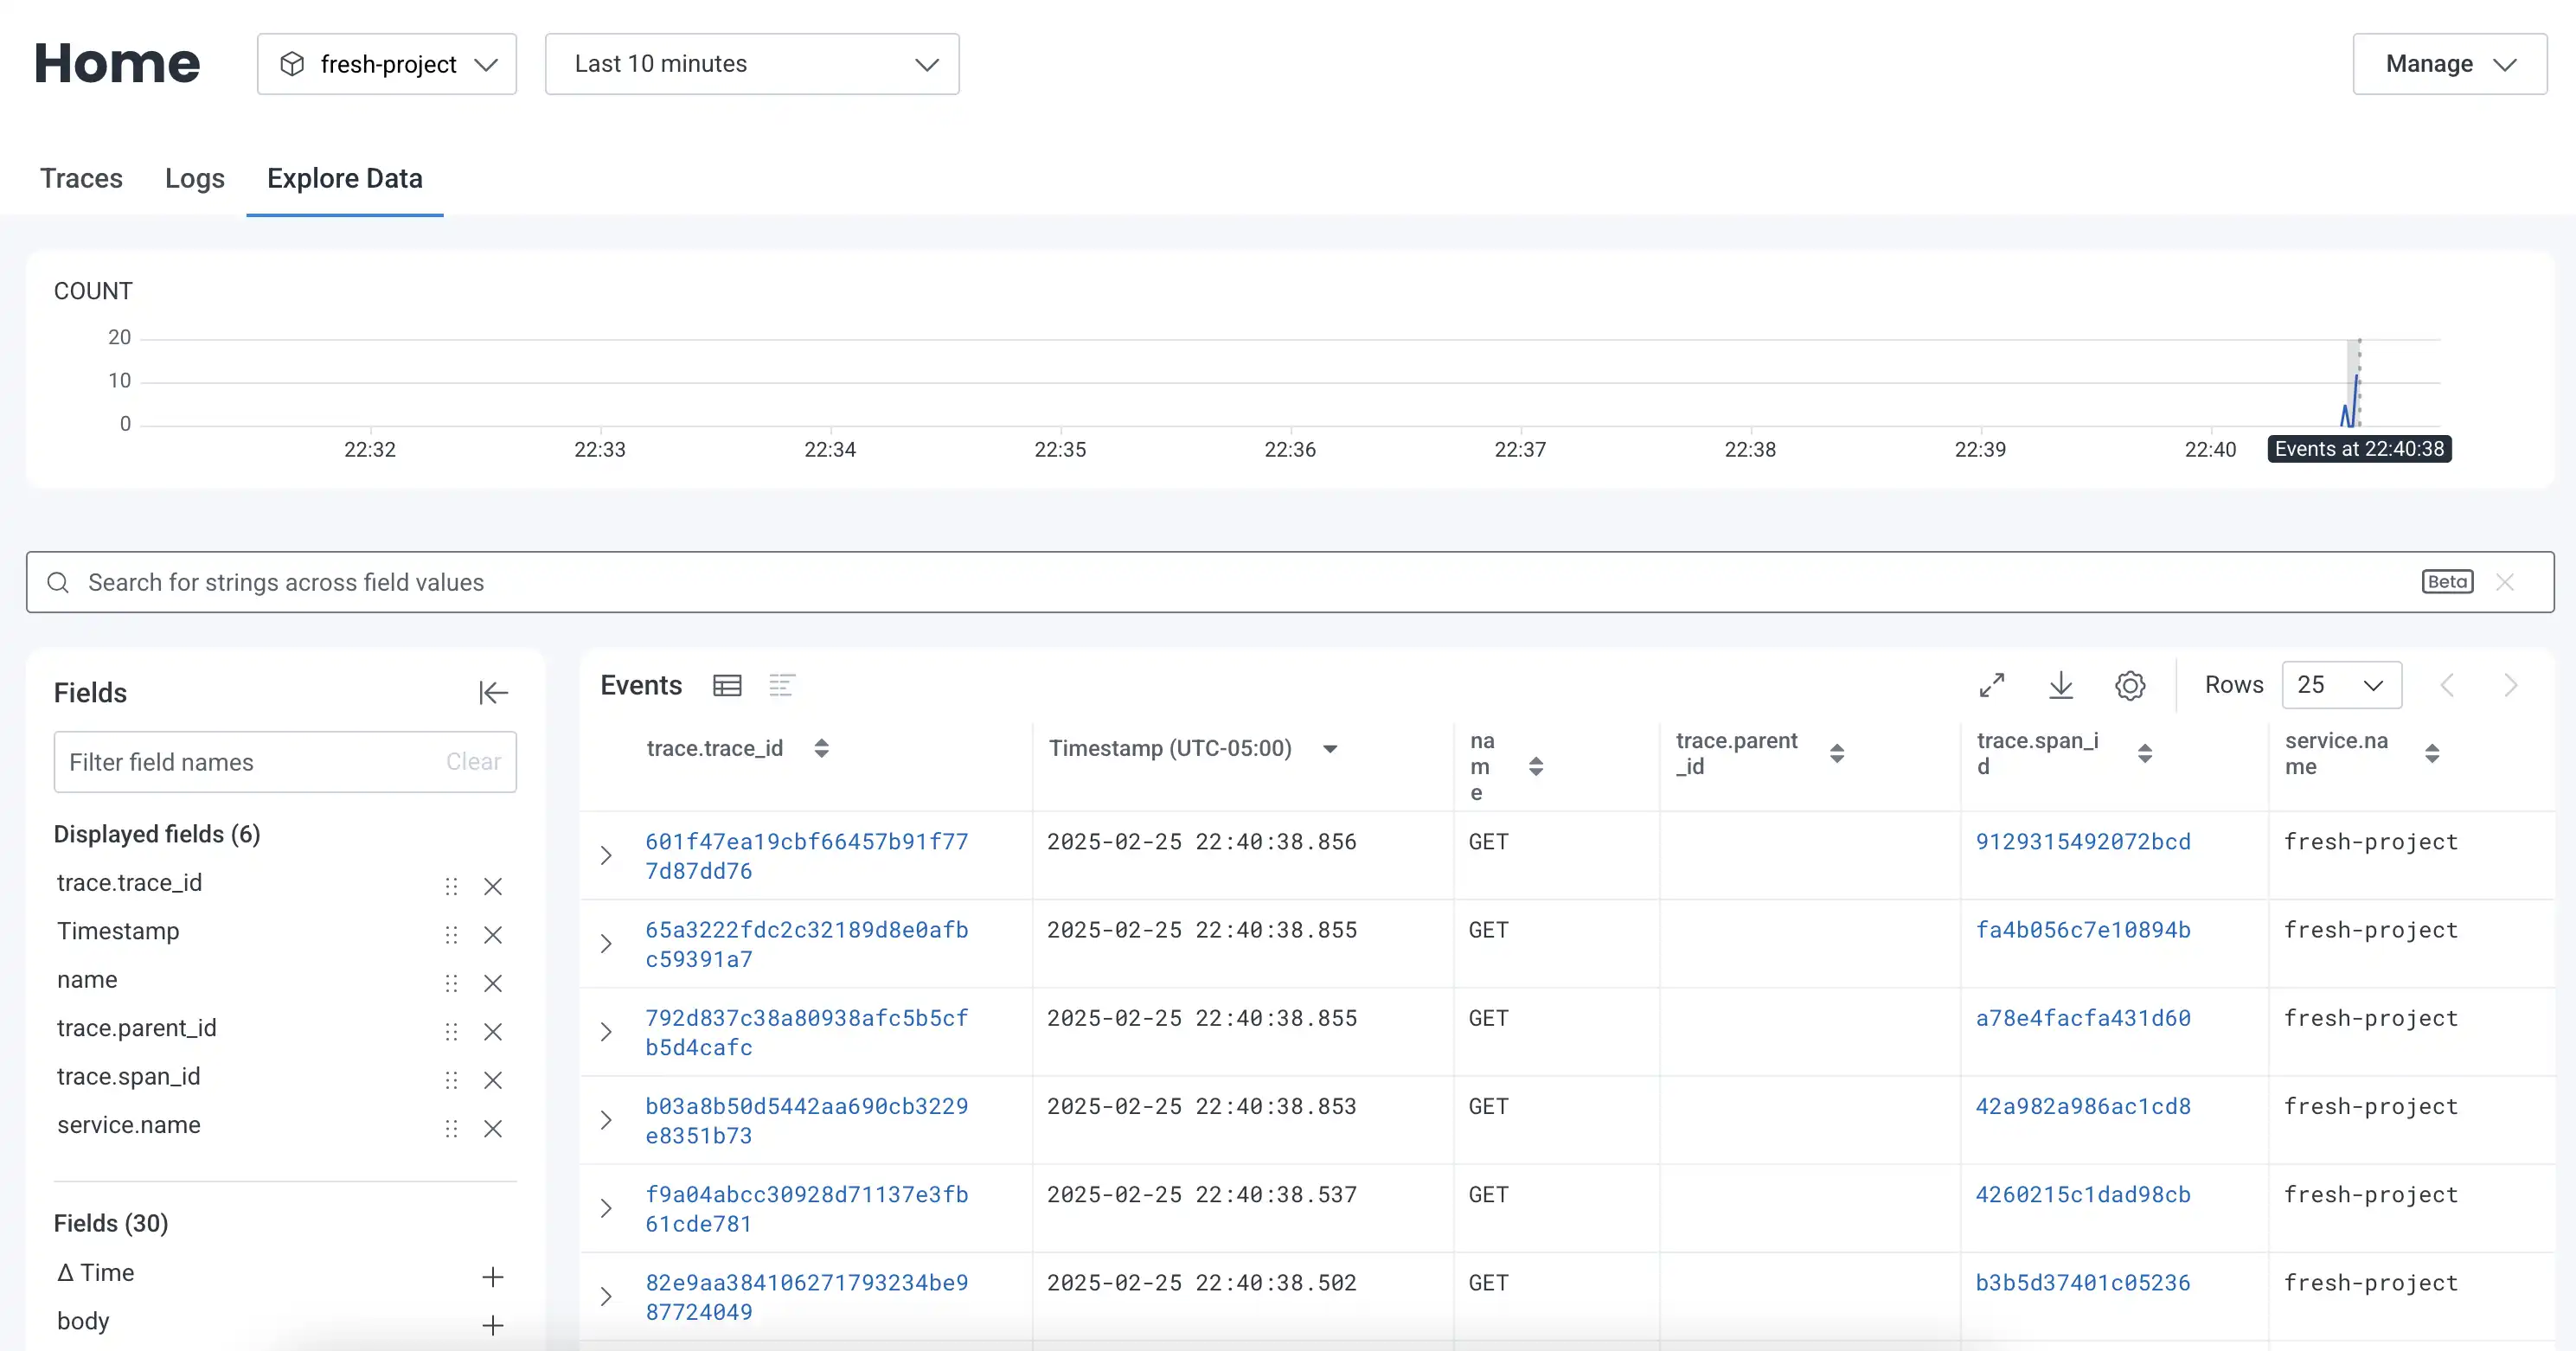Click the list view icon next to grid
2576x1351 pixels.
coord(782,685)
